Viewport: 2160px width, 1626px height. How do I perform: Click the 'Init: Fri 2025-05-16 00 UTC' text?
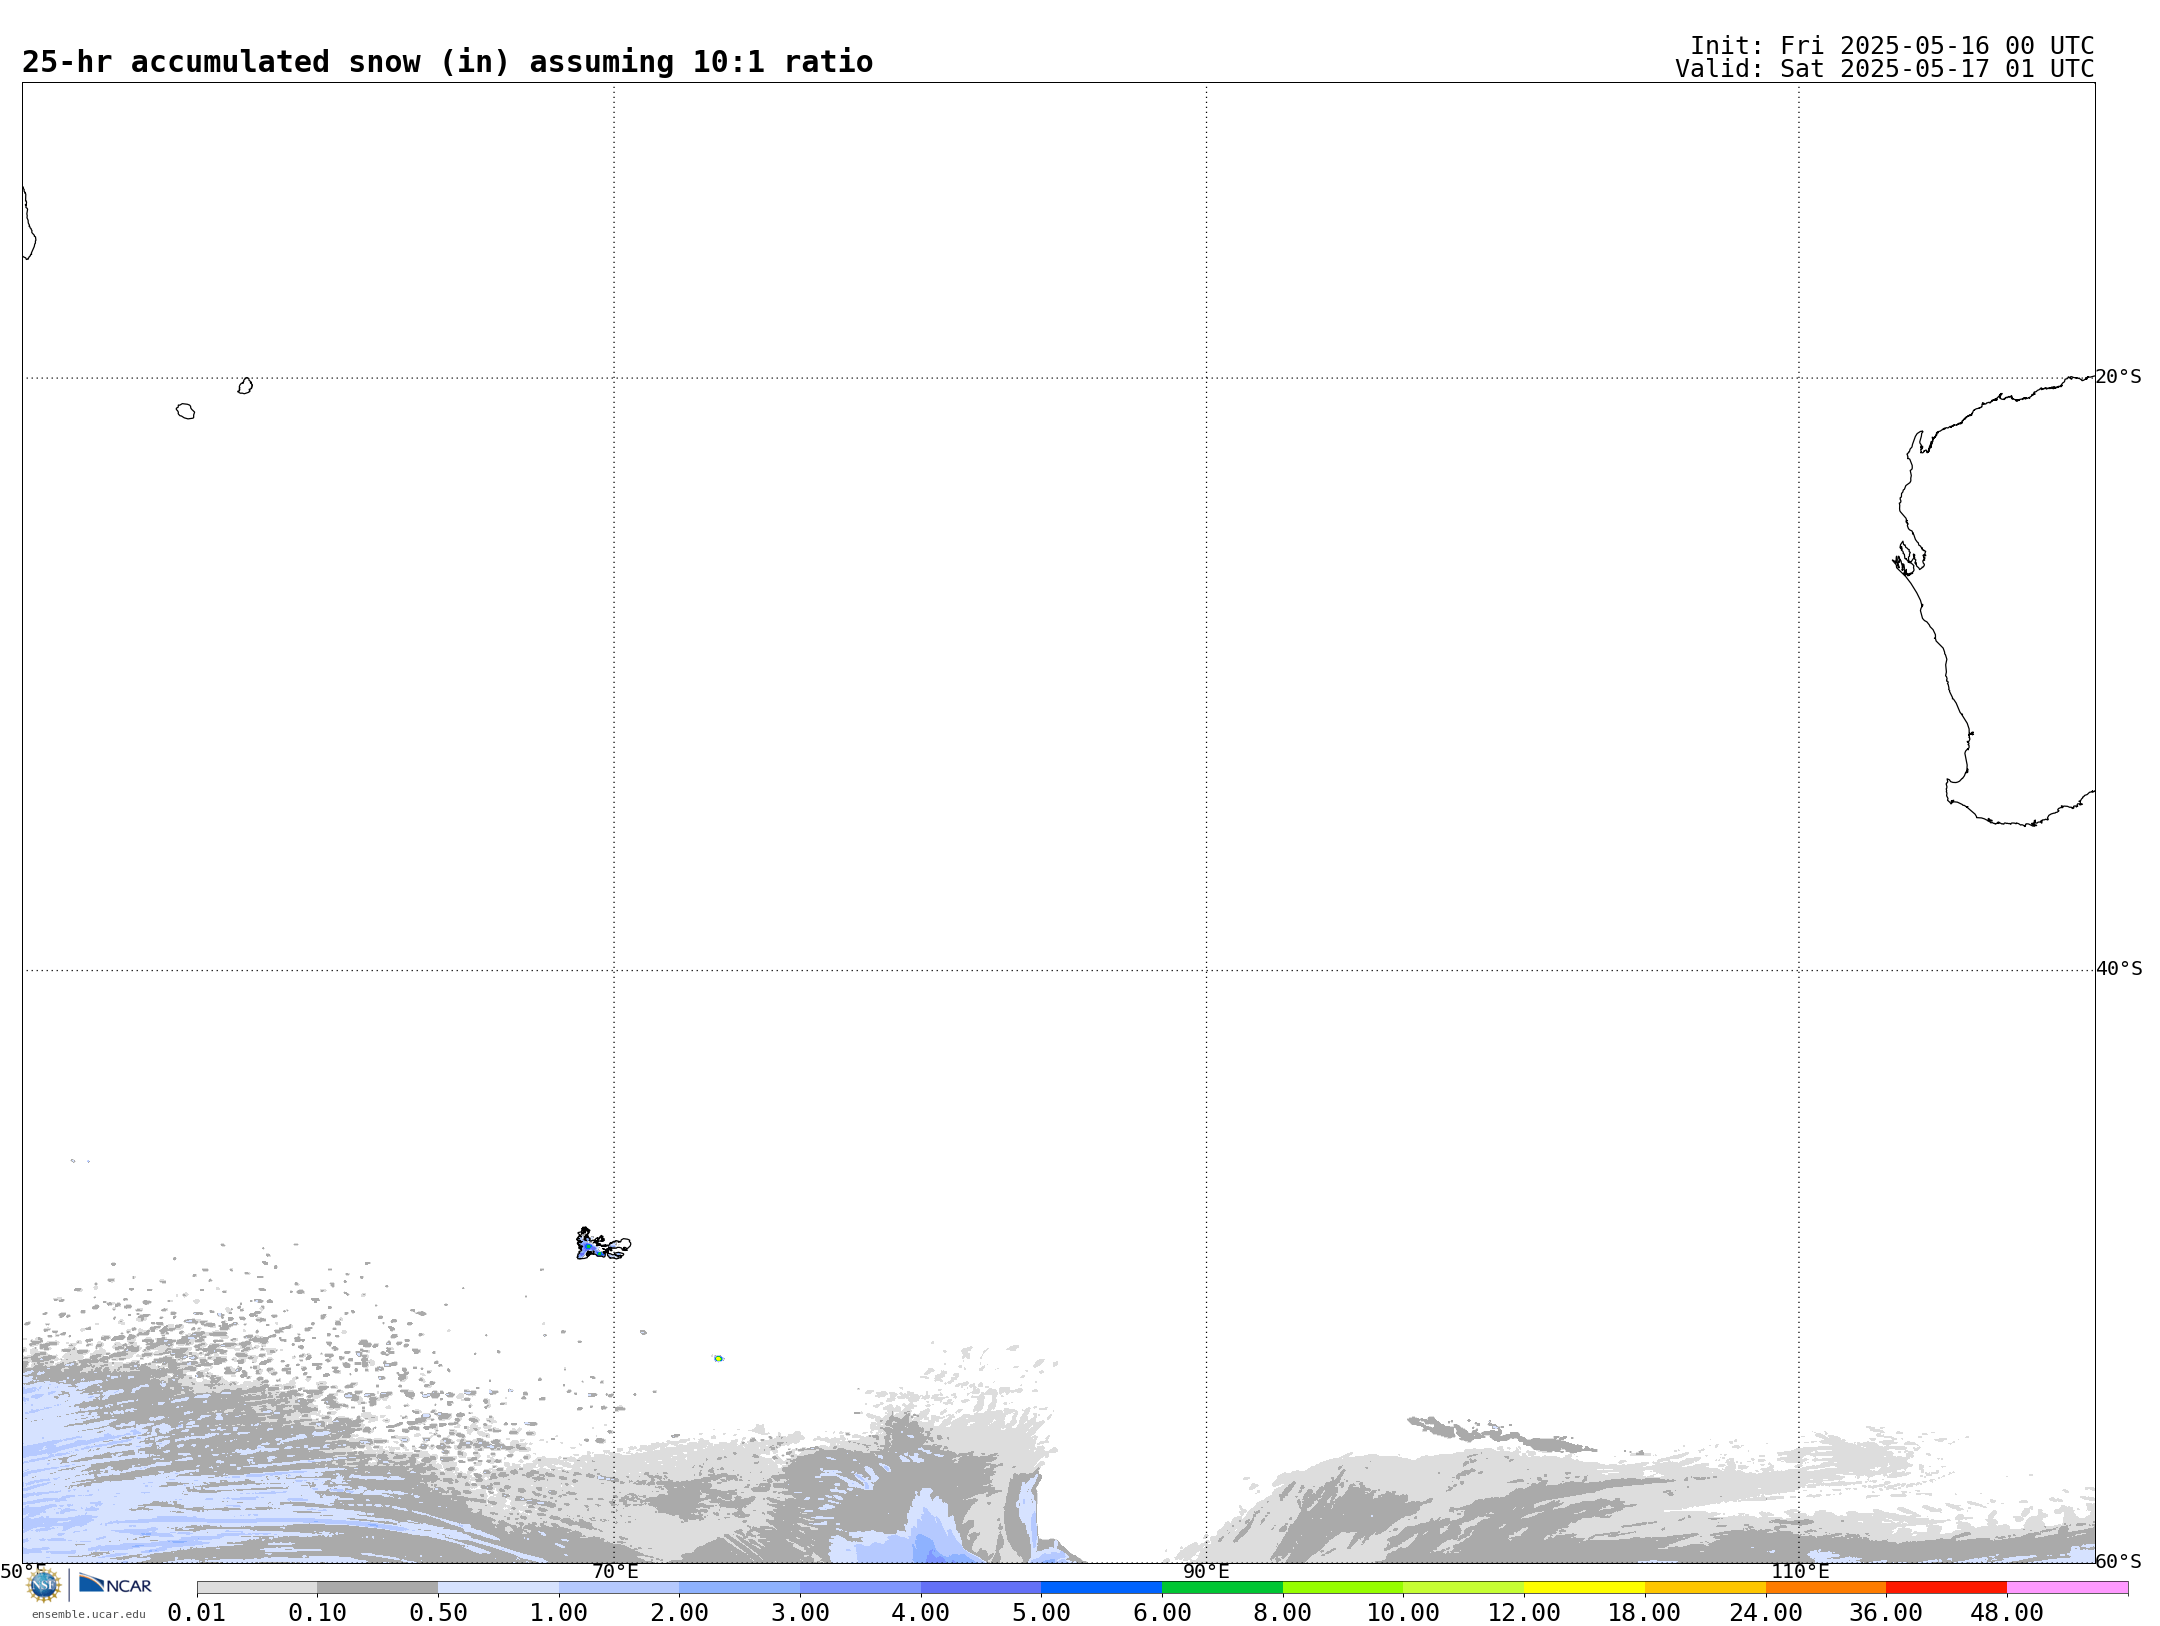point(1892,46)
